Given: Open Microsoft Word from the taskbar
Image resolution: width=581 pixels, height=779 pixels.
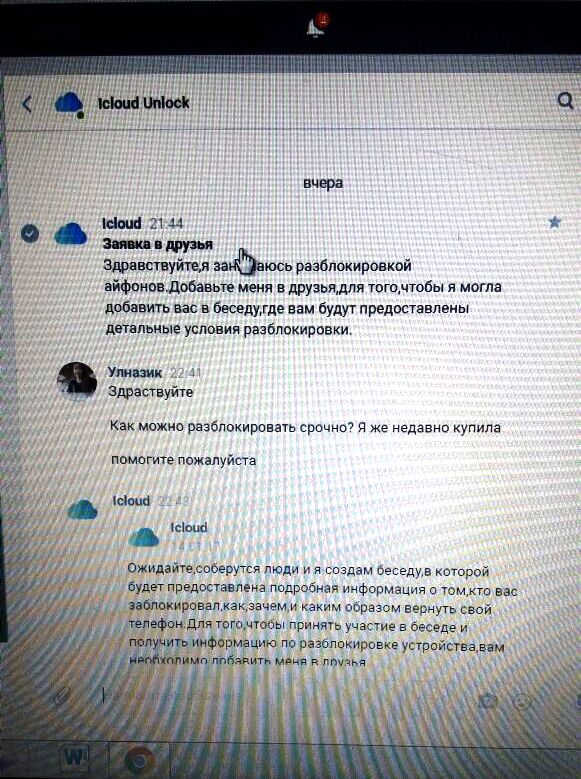Looking at the screenshot, I should 75,758.
